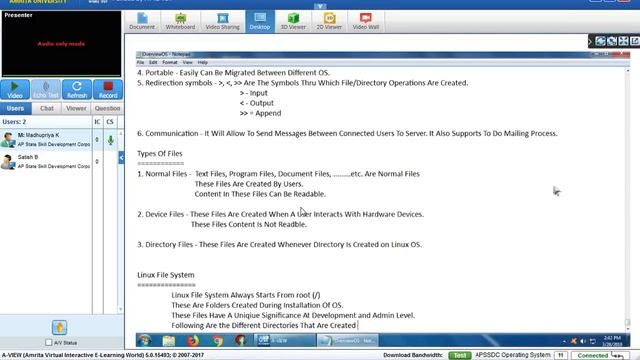Screen dimensions: 640x360
Task: Click the users list scrollbar
Action: tap(120, 222)
